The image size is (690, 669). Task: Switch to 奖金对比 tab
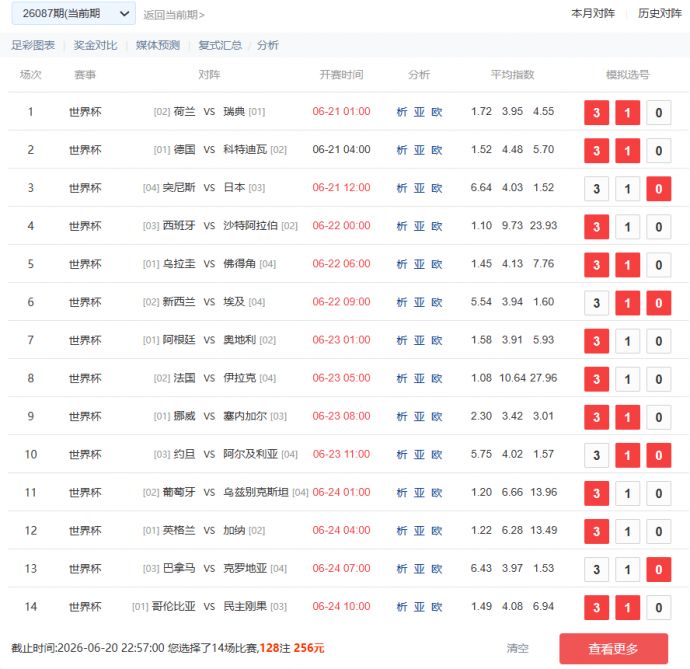tap(95, 45)
